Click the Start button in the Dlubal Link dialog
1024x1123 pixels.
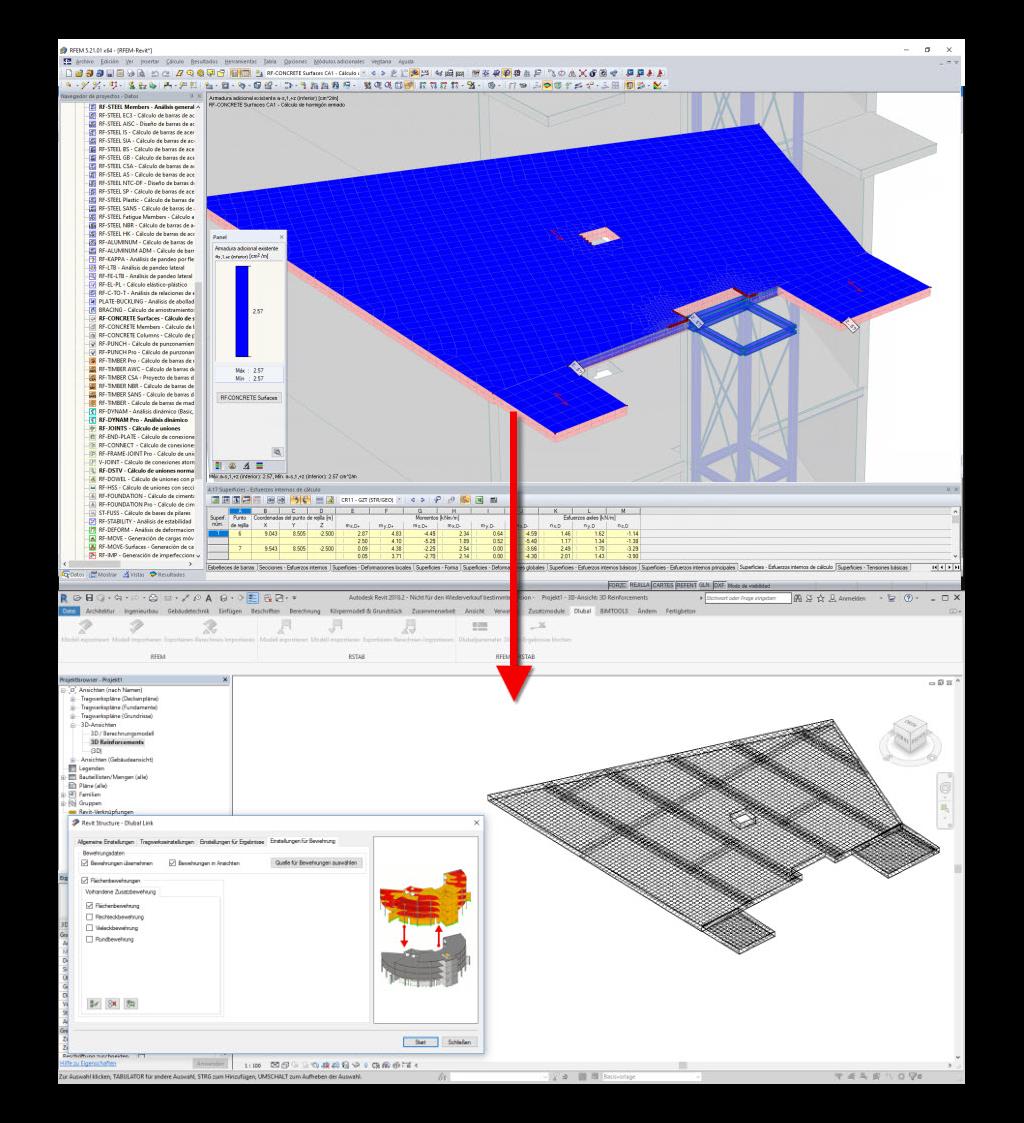[421, 1042]
